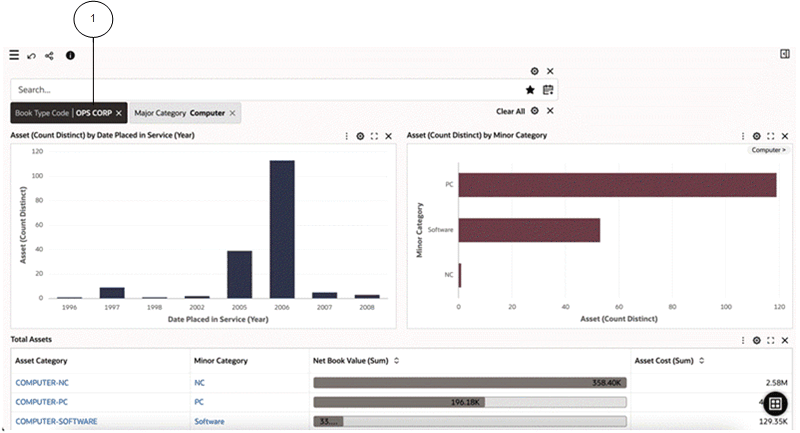Viewport: 800px width, 433px height.
Task: Toggle the side panel icon at top right
Action: 785,54
